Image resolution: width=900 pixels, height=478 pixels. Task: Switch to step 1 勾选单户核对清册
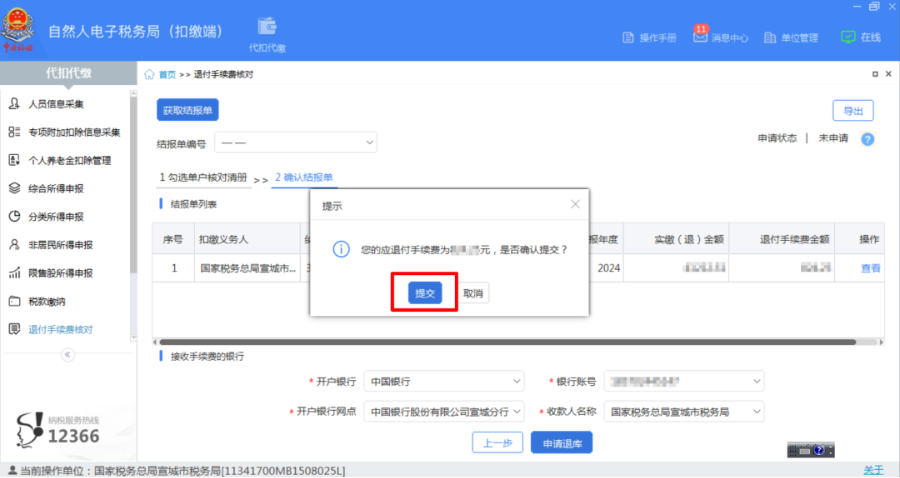(x=203, y=177)
